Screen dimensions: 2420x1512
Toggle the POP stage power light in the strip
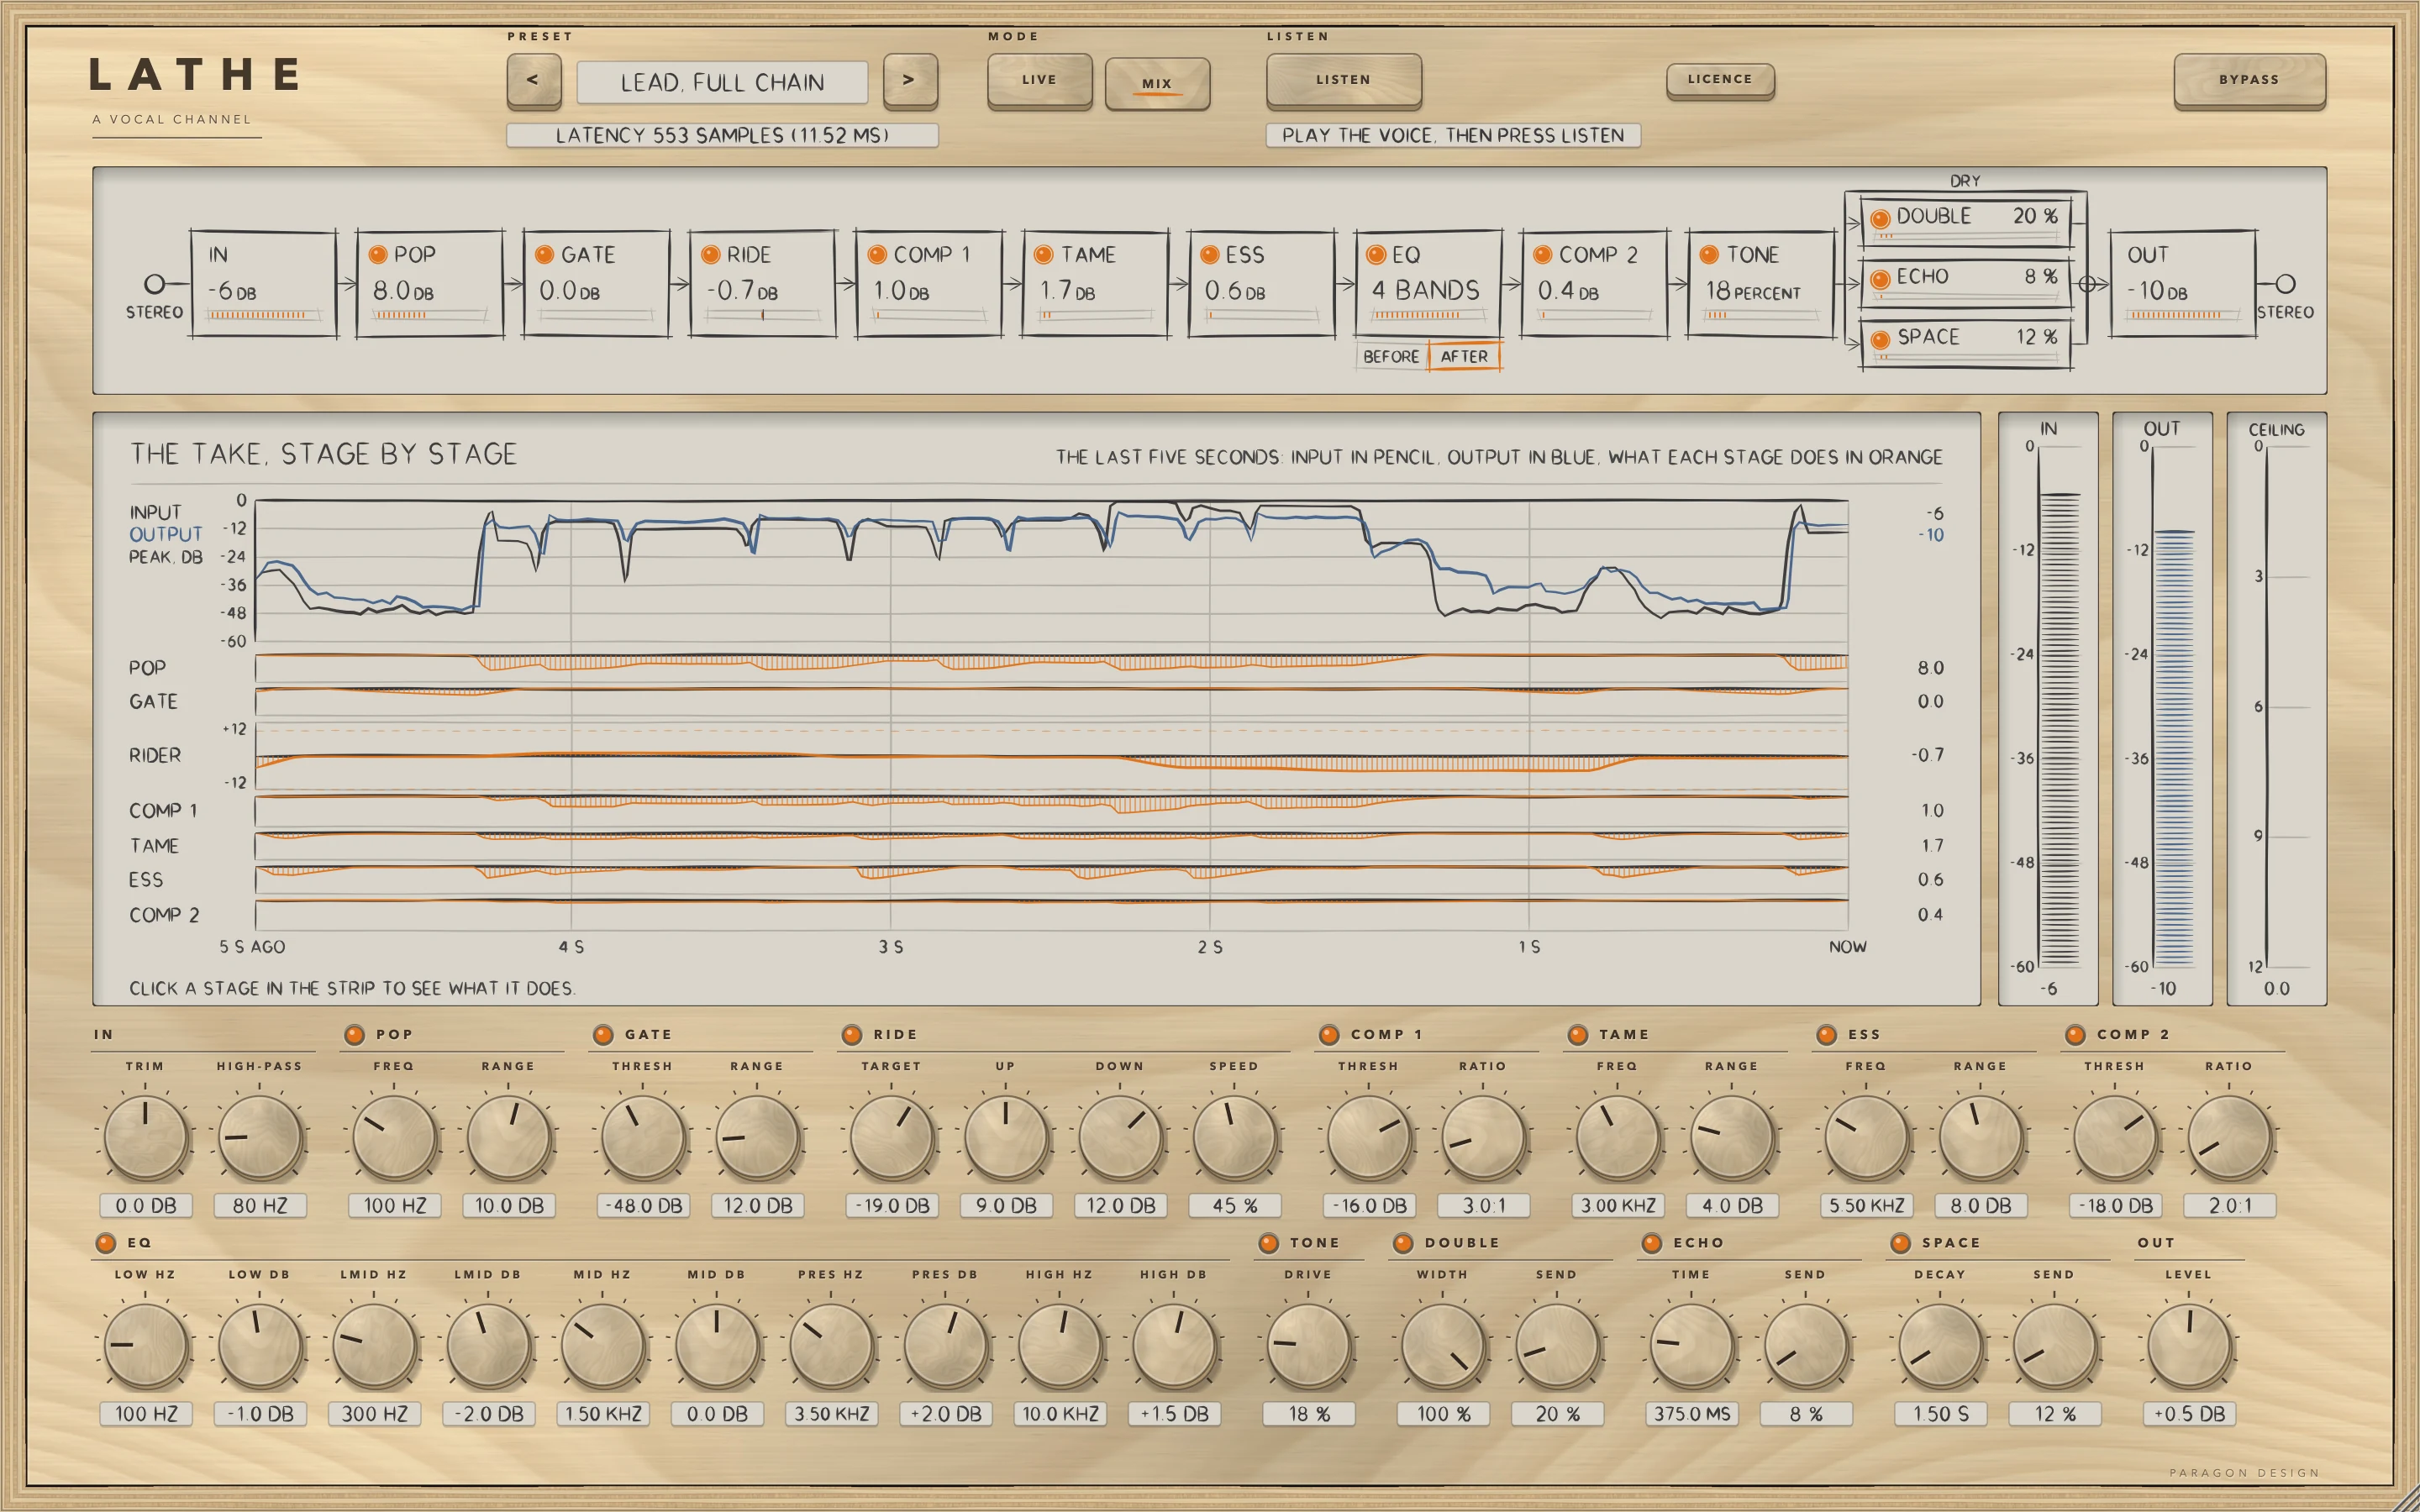coord(378,255)
